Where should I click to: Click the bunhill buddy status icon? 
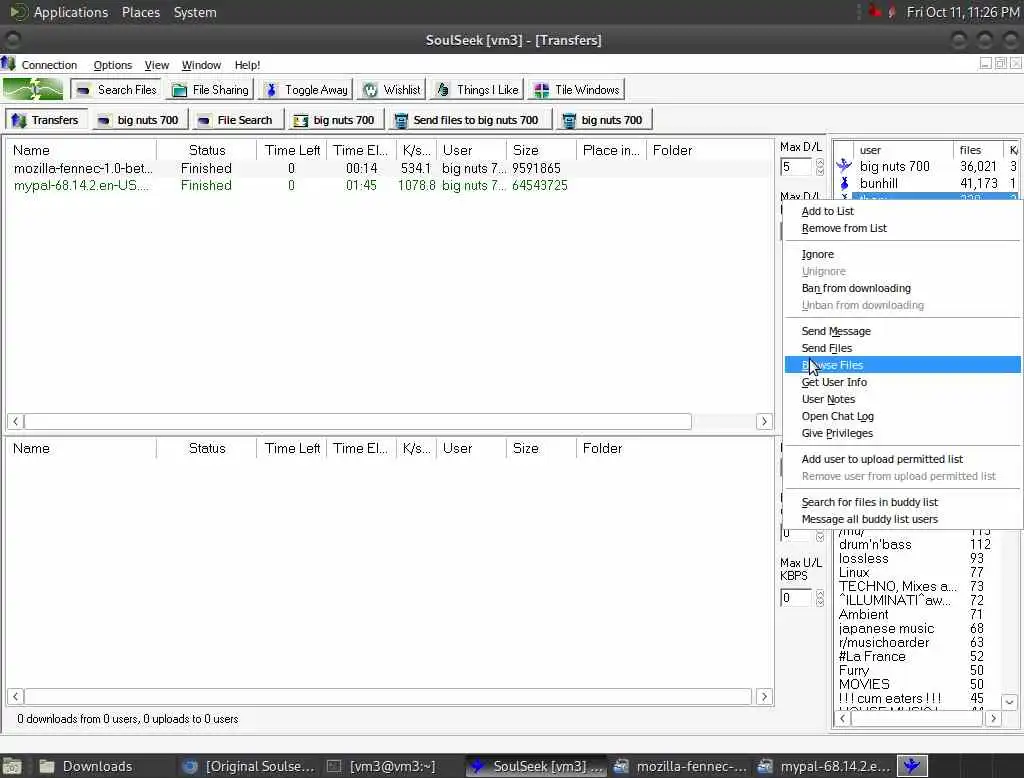point(844,184)
